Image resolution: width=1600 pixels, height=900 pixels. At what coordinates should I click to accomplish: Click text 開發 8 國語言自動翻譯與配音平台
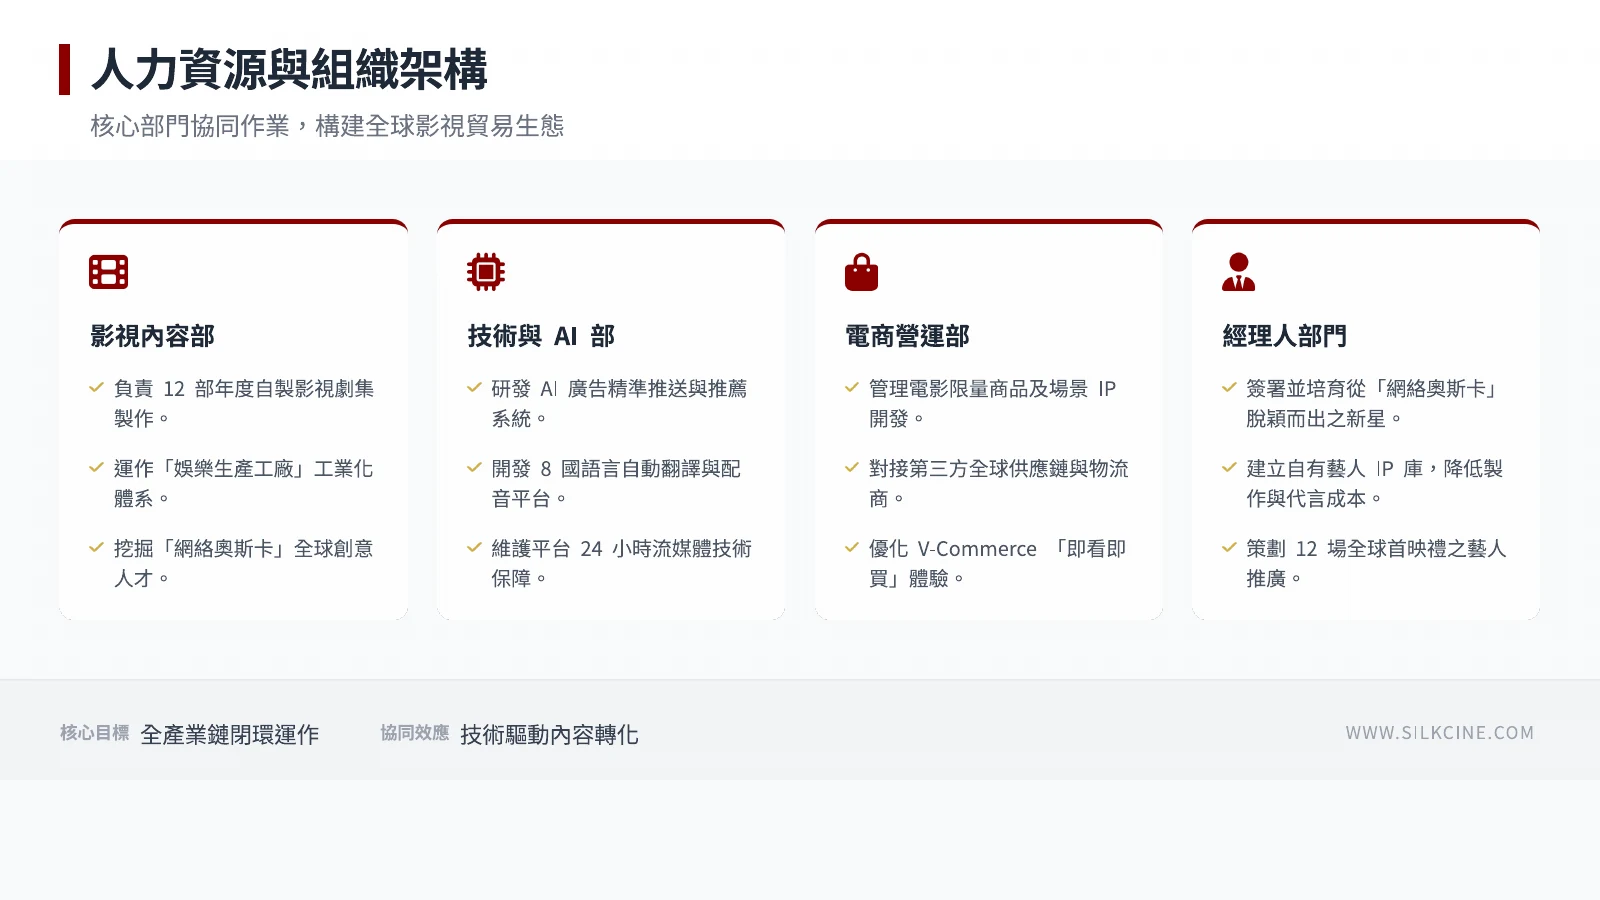(616, 483)
